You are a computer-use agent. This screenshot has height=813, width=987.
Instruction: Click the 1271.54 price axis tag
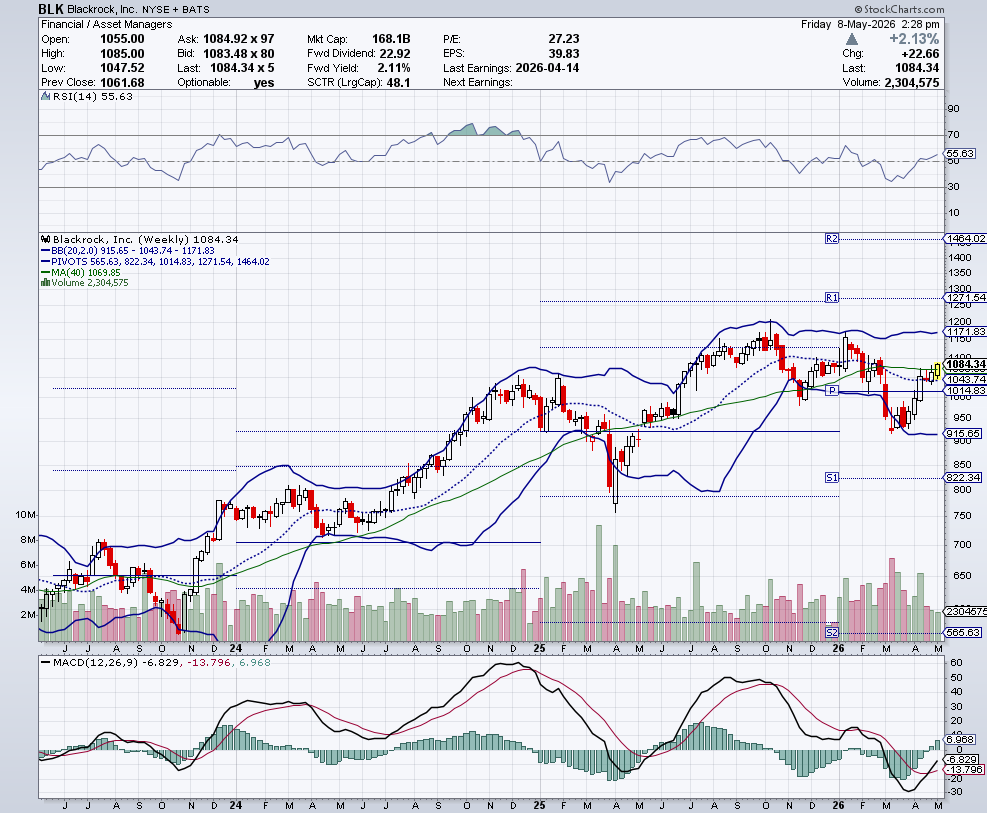(x=966, y=298)
